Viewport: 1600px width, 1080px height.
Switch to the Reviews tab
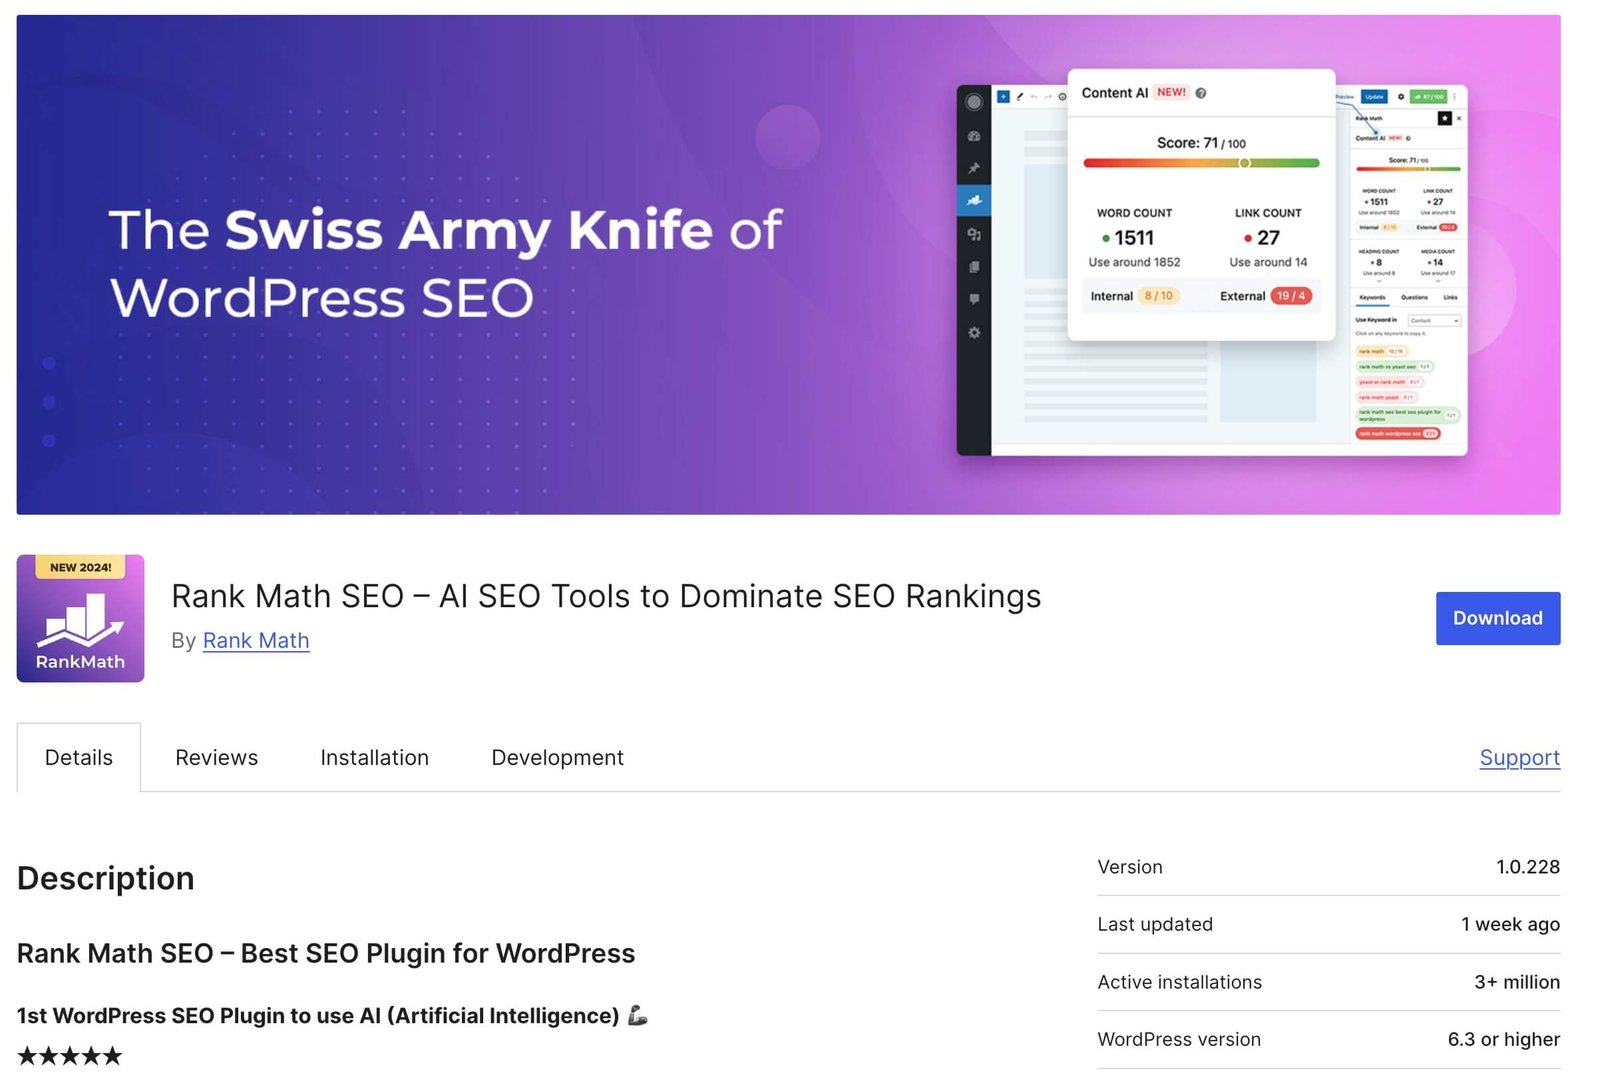point(216,757)
